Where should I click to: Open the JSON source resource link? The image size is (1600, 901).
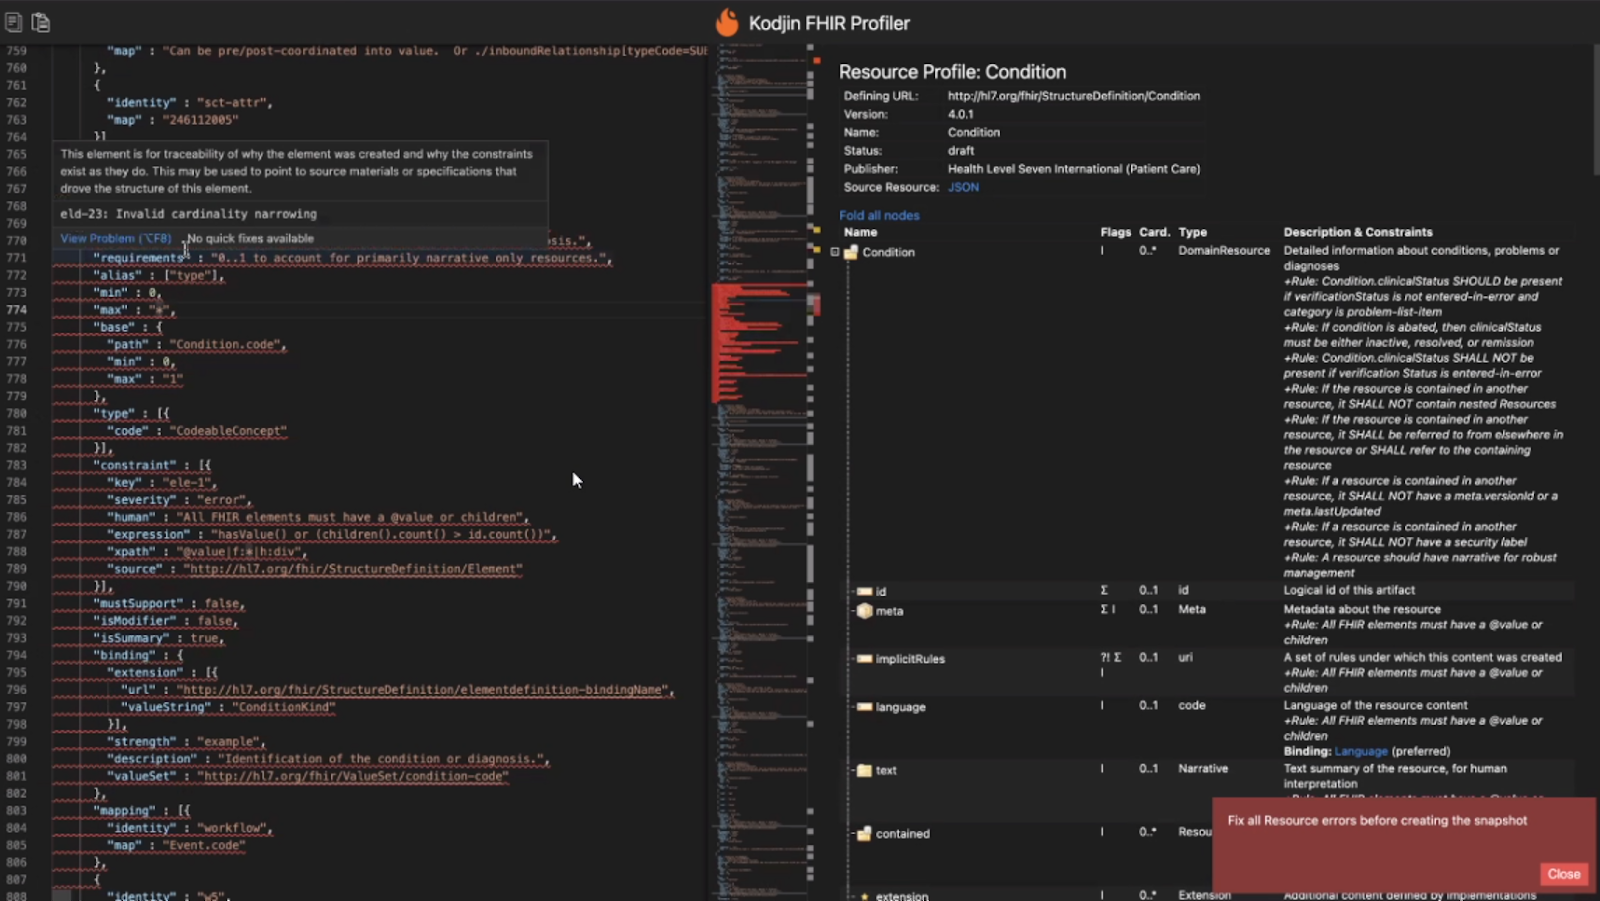(x=963, y=187)
